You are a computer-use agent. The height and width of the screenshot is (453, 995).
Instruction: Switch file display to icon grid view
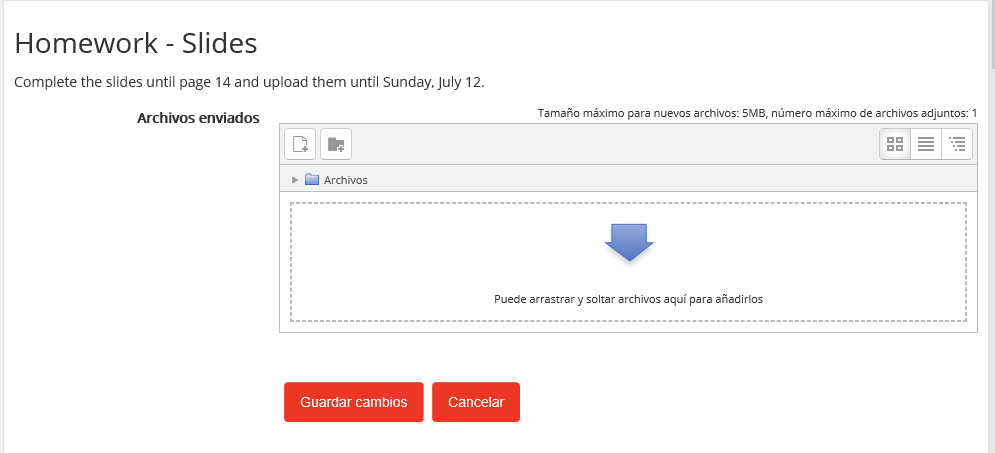[895, 144]
